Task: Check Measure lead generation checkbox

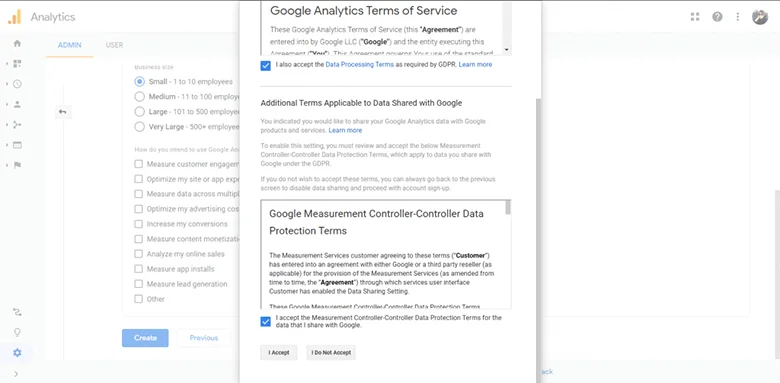Action: point(139,284)
